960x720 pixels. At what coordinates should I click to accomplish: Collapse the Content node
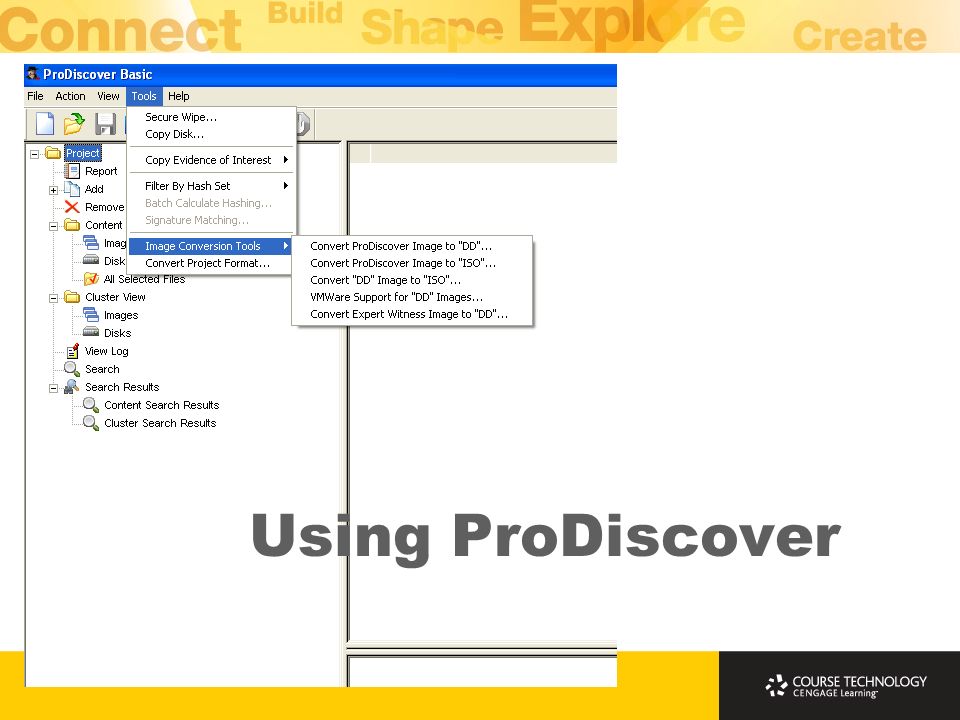click(53, 227)
